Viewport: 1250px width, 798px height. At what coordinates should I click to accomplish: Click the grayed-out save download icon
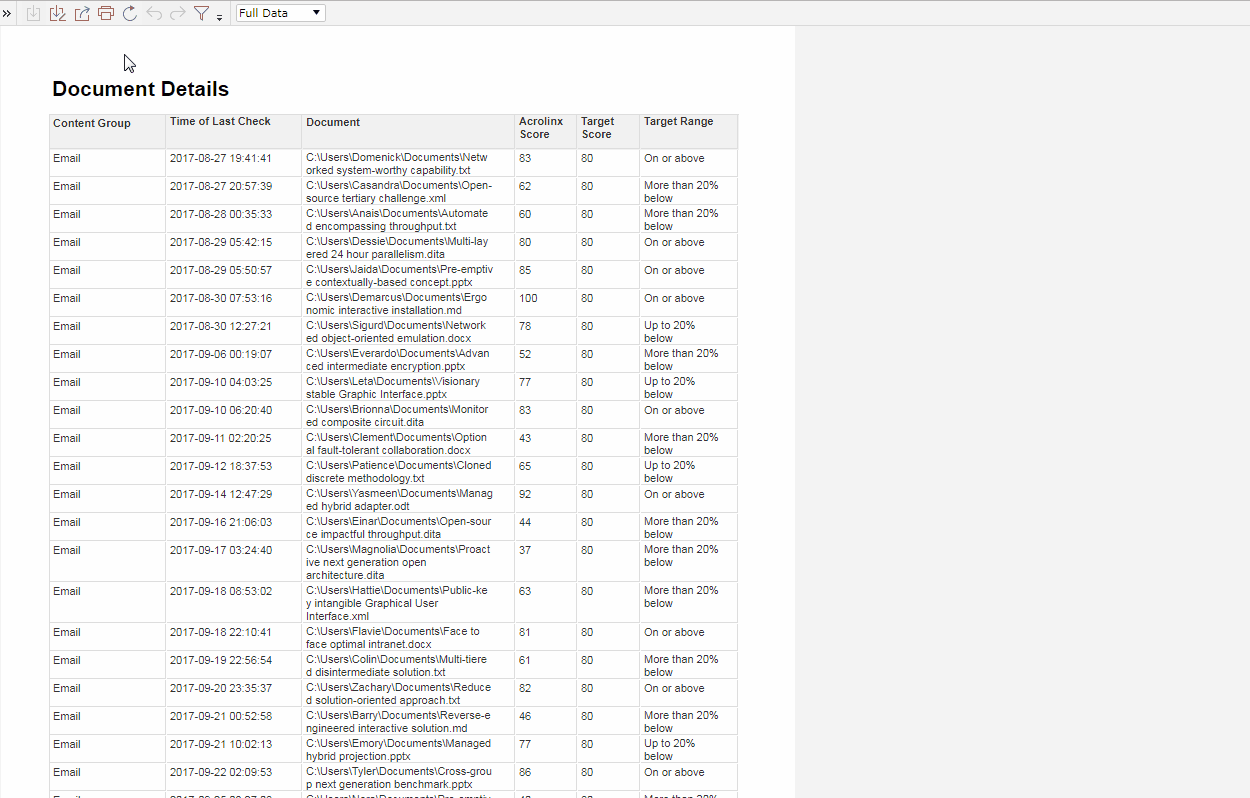(33, 13)
